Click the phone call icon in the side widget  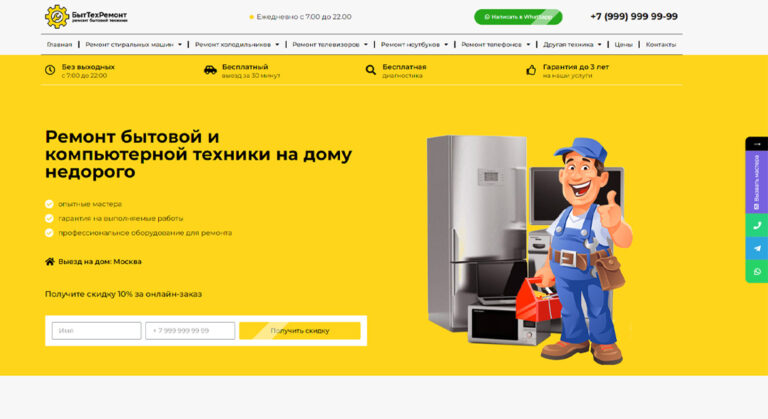click(x=757, y=225)
